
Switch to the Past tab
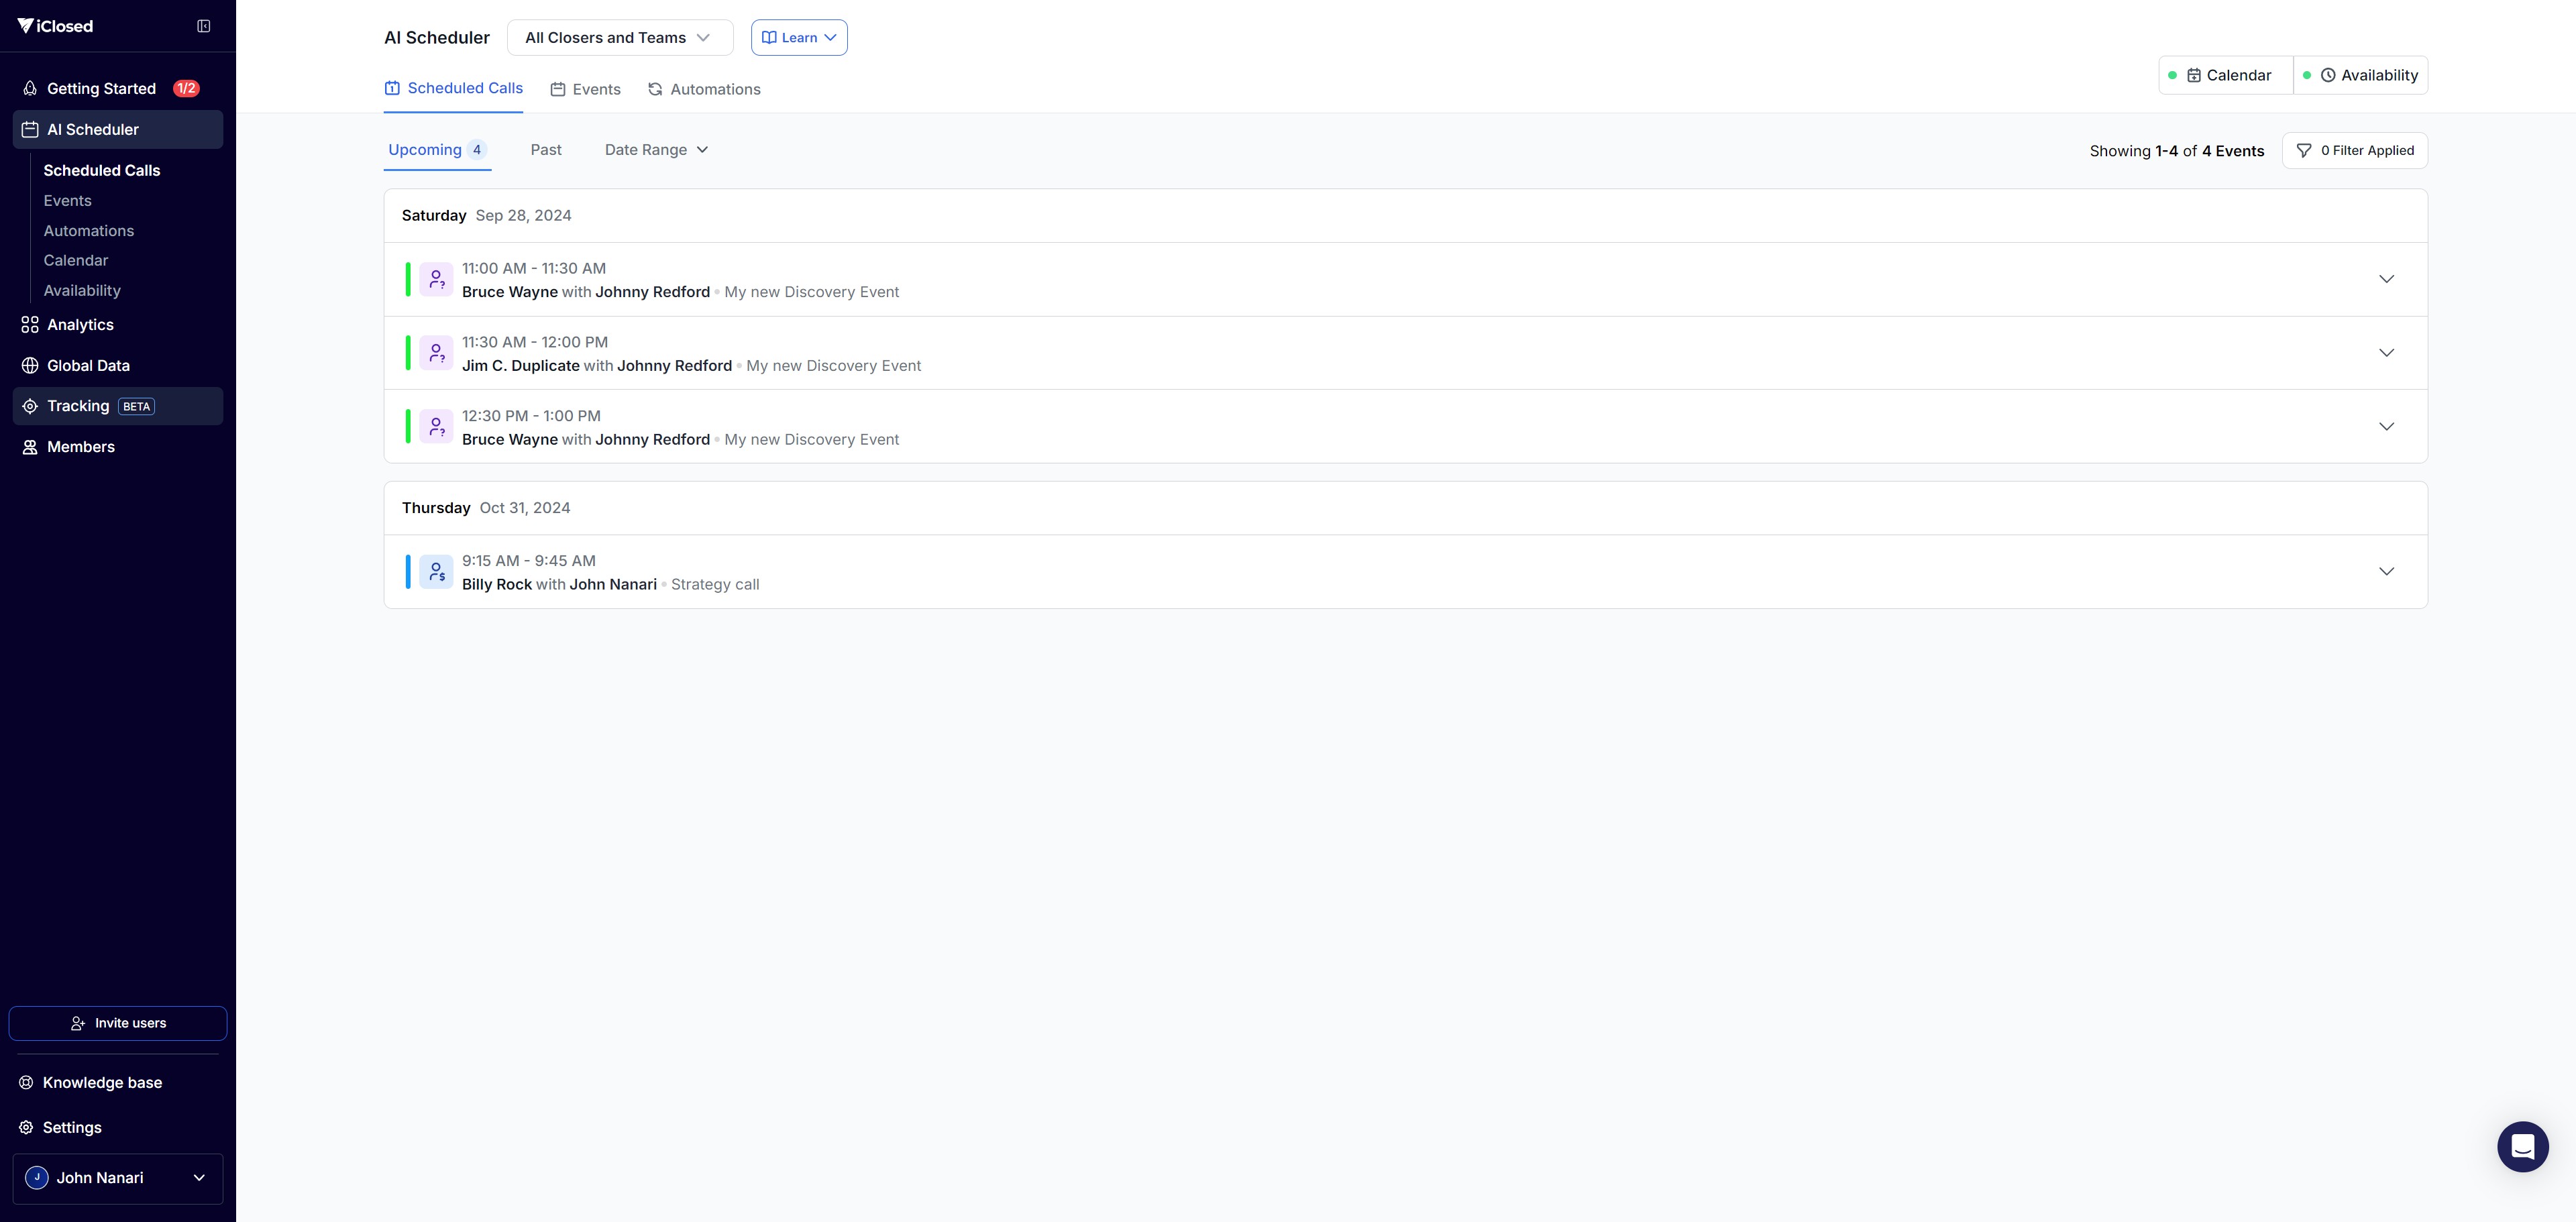click(546, 150)
